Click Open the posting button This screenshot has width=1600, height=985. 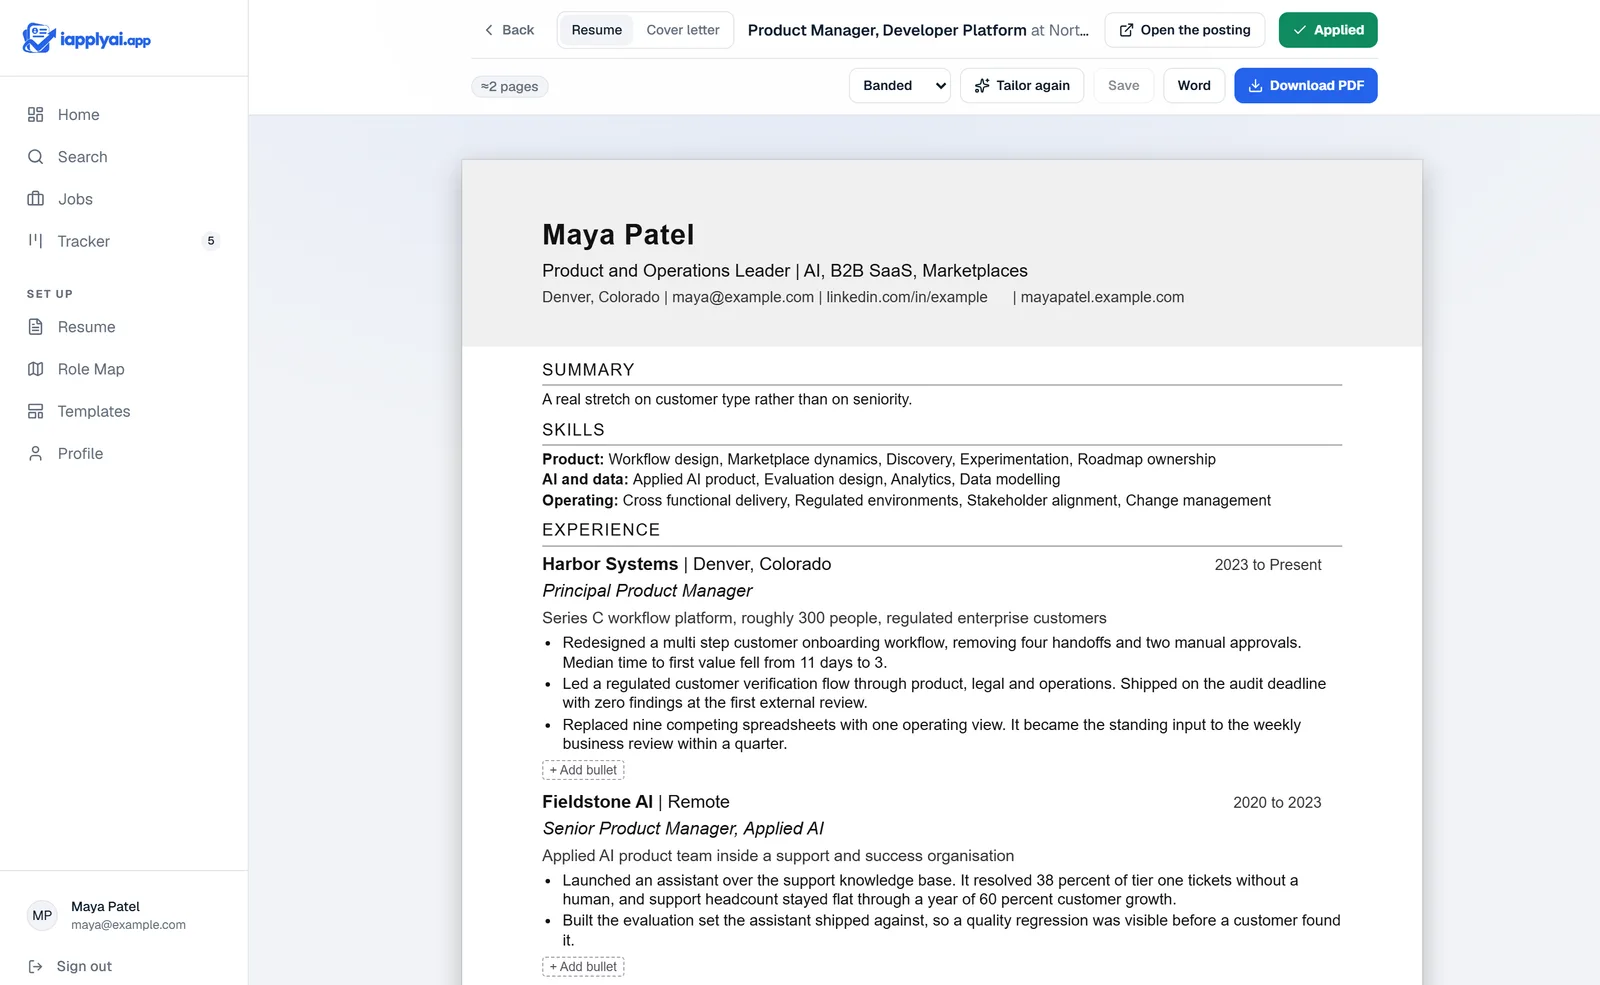(1185, 30)
